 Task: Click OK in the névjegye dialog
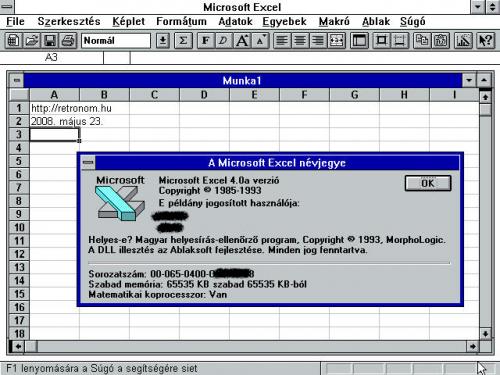point(428,183)
